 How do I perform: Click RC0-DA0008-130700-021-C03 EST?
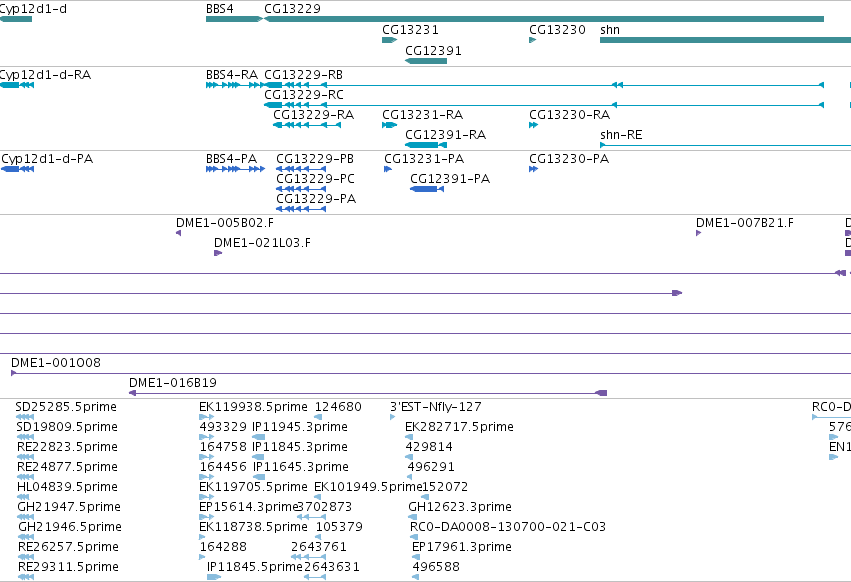click(413, 537)
